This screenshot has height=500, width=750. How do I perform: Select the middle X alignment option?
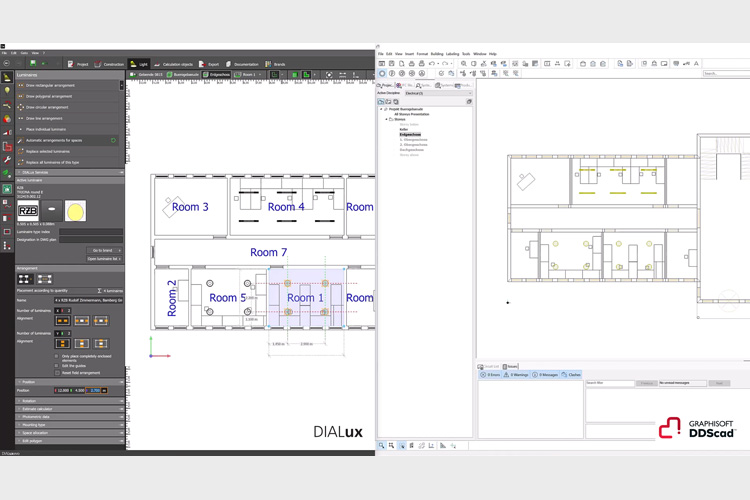point(82,321)
